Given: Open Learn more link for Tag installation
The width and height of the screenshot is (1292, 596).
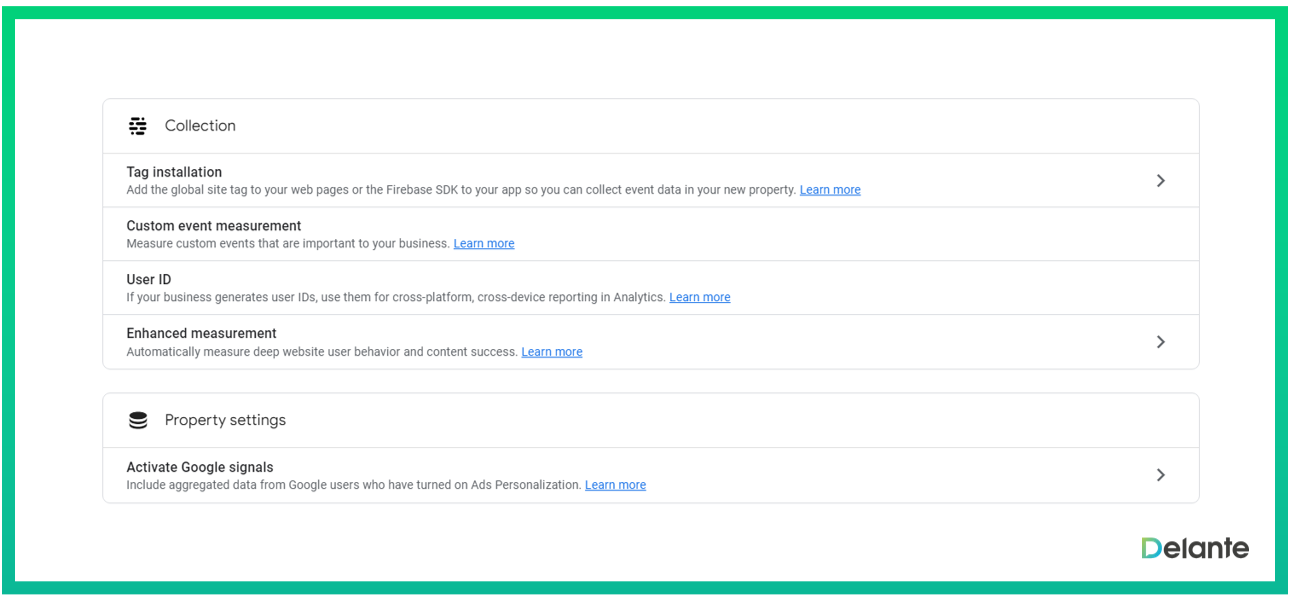Looking at the screenshot, I should point(830,190).
